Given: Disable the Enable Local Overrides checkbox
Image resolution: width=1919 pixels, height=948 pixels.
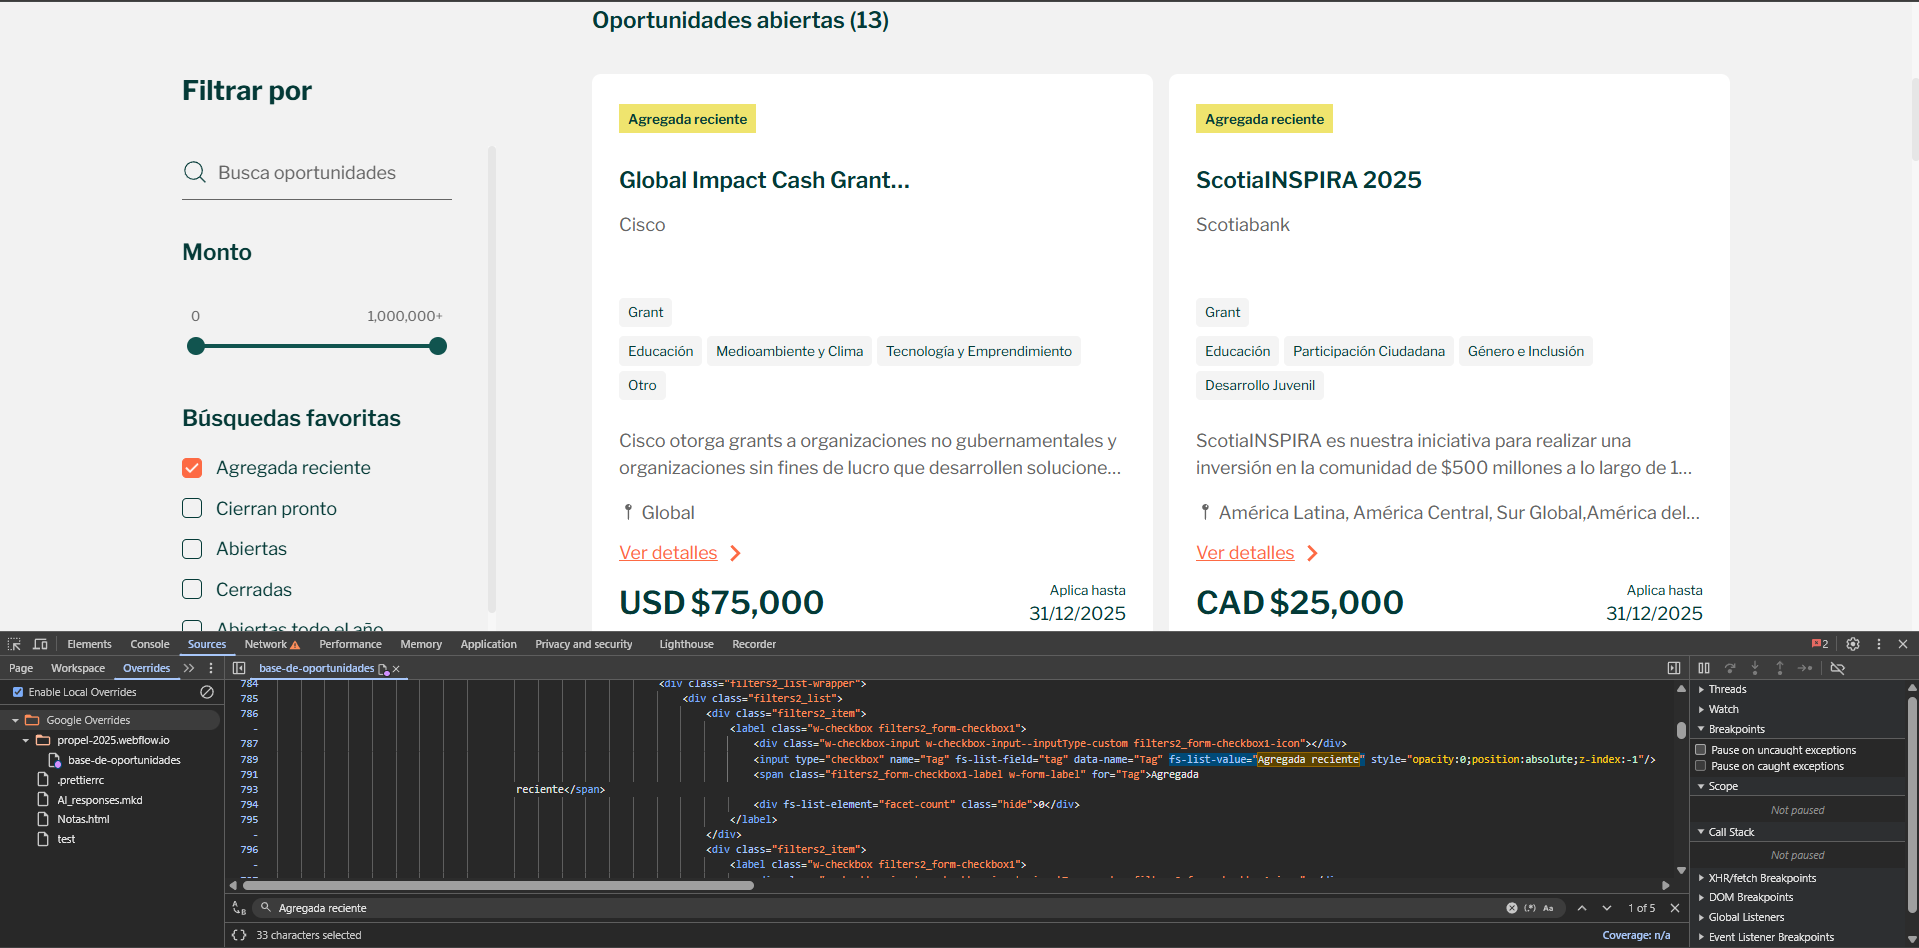Looking at the screenshot, I should pos(18,692).
